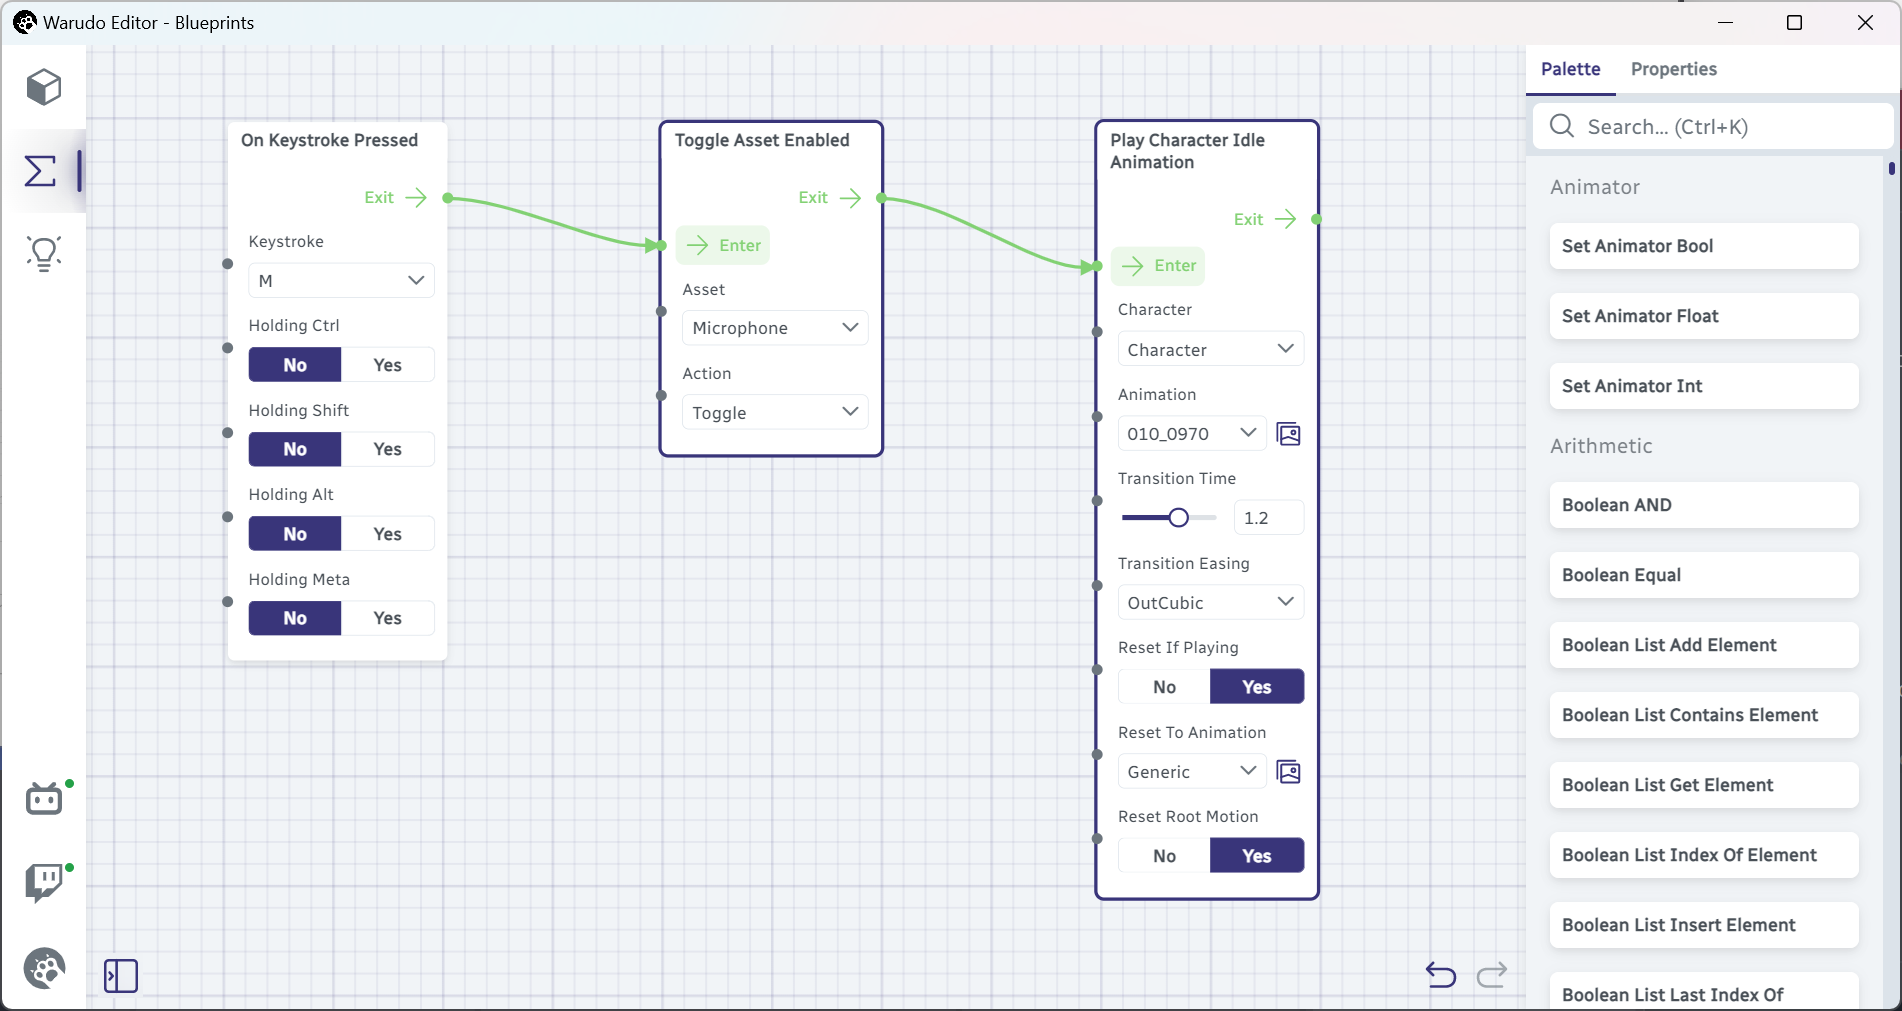Switch to the Palette tab
The image size is (1902, 1011).
[1570, 69]
